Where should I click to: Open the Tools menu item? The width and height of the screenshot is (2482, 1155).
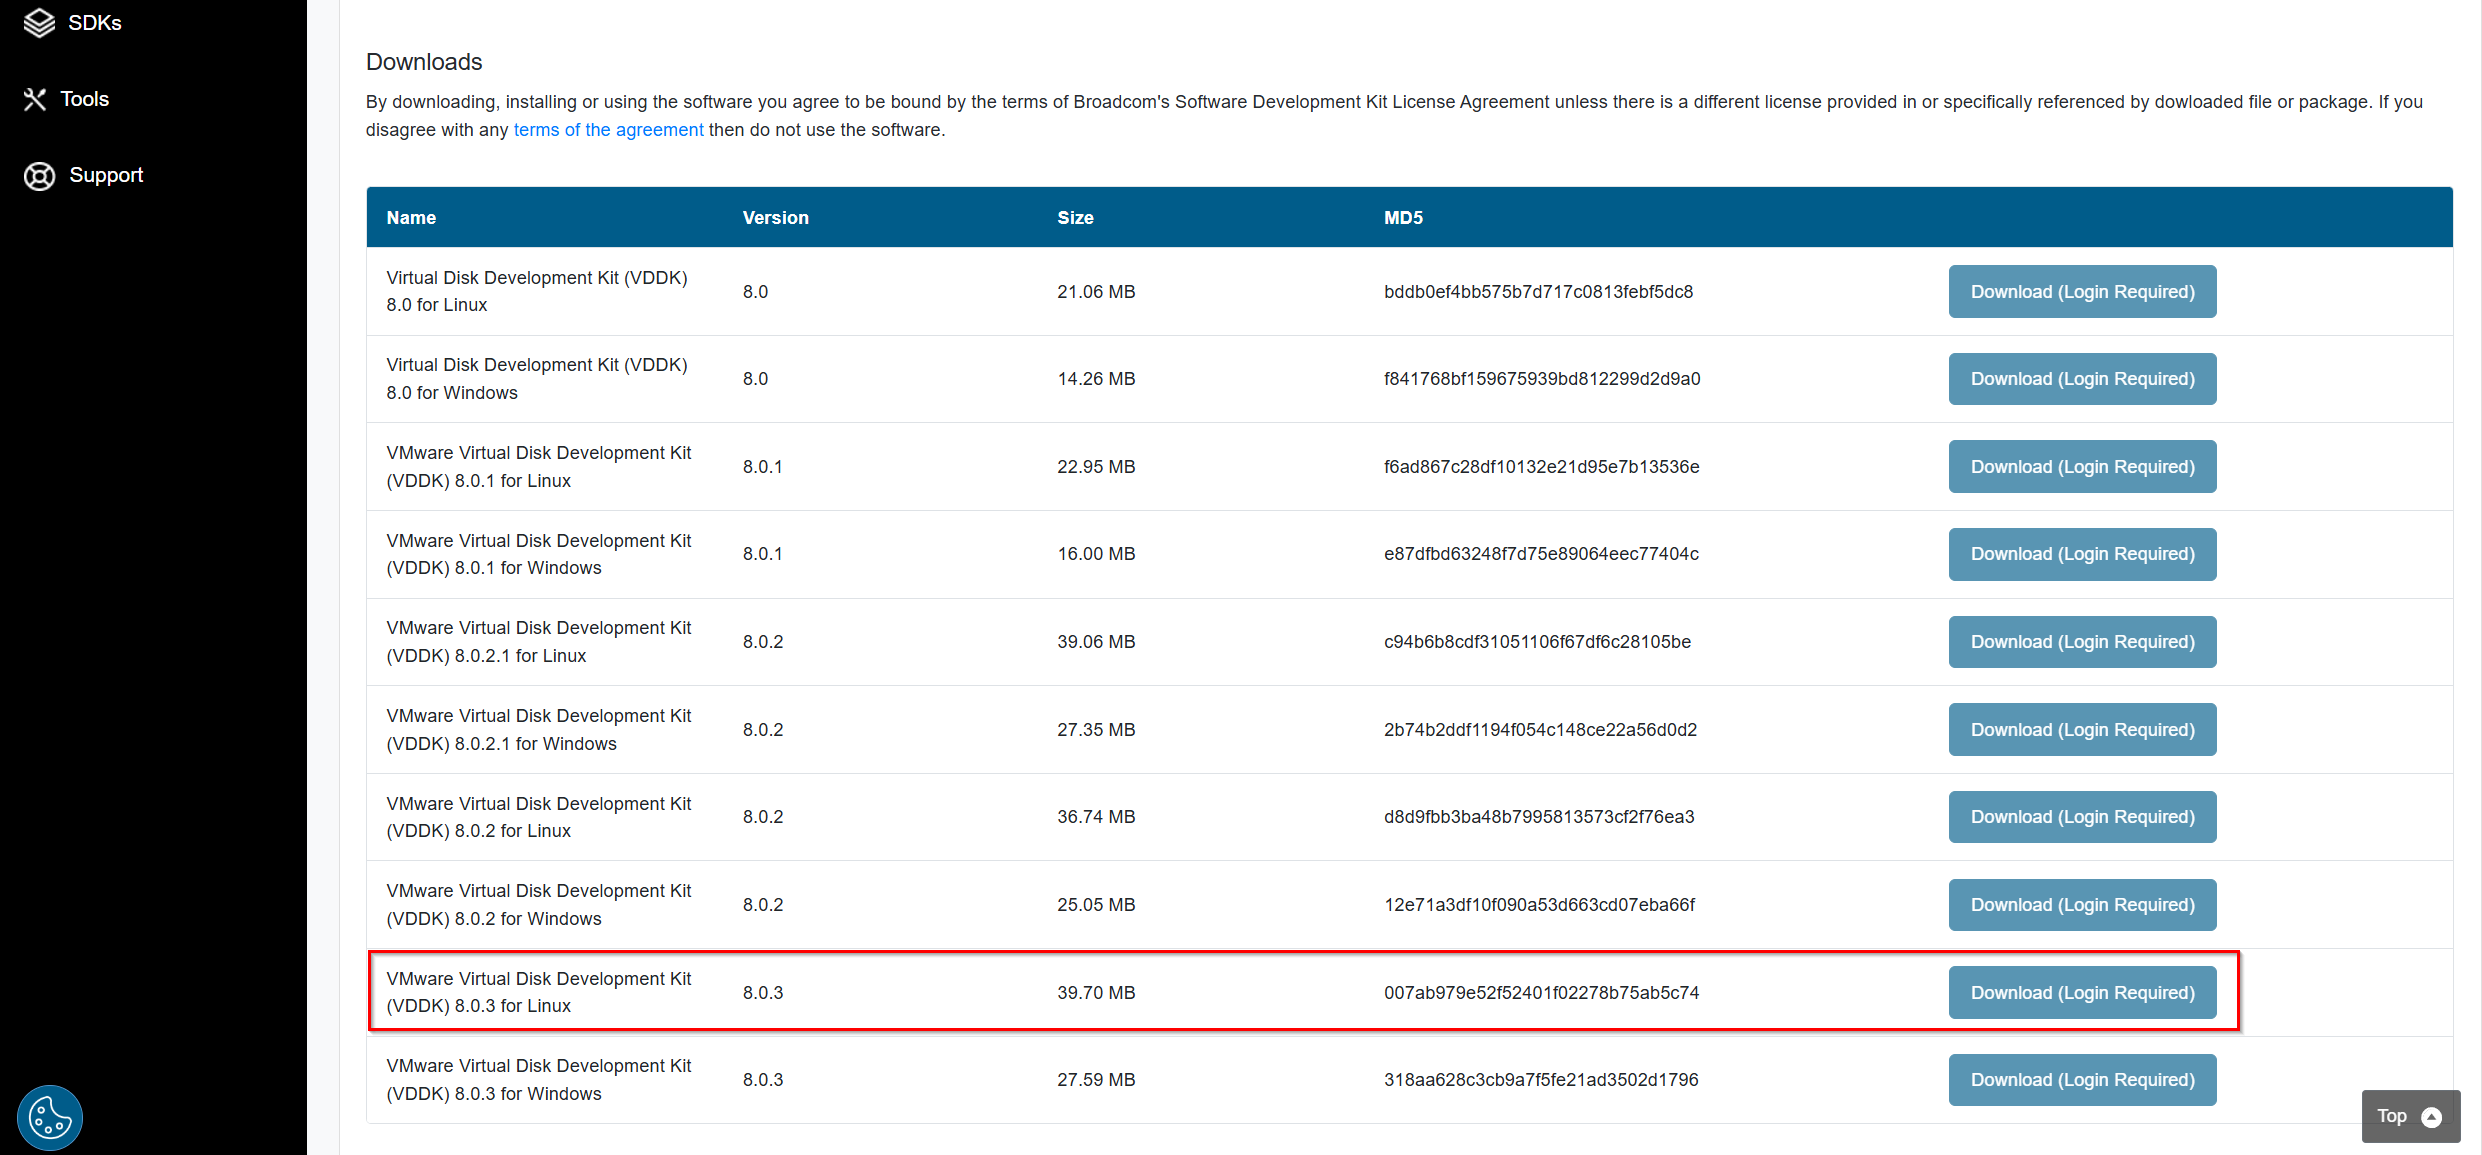coord(84,99)
